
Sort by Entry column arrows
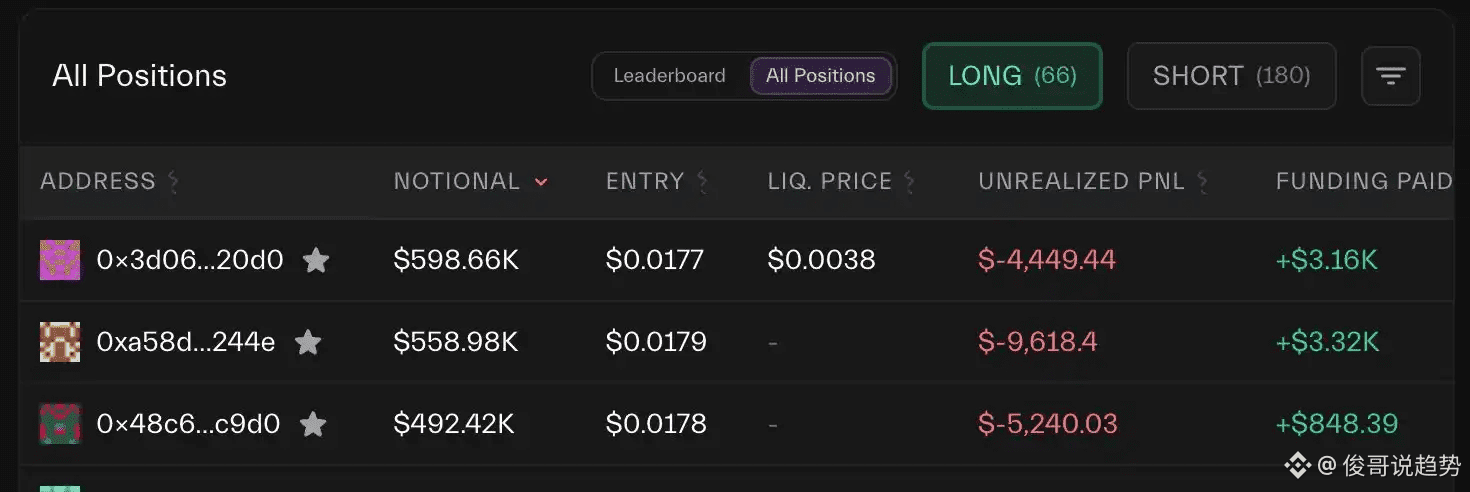[702, 182]
